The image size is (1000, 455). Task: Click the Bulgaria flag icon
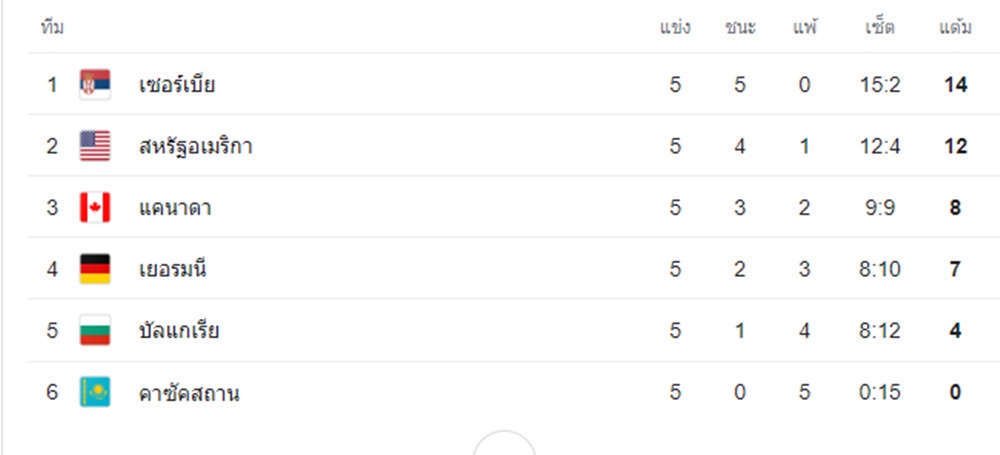click(x=95, y=331)
